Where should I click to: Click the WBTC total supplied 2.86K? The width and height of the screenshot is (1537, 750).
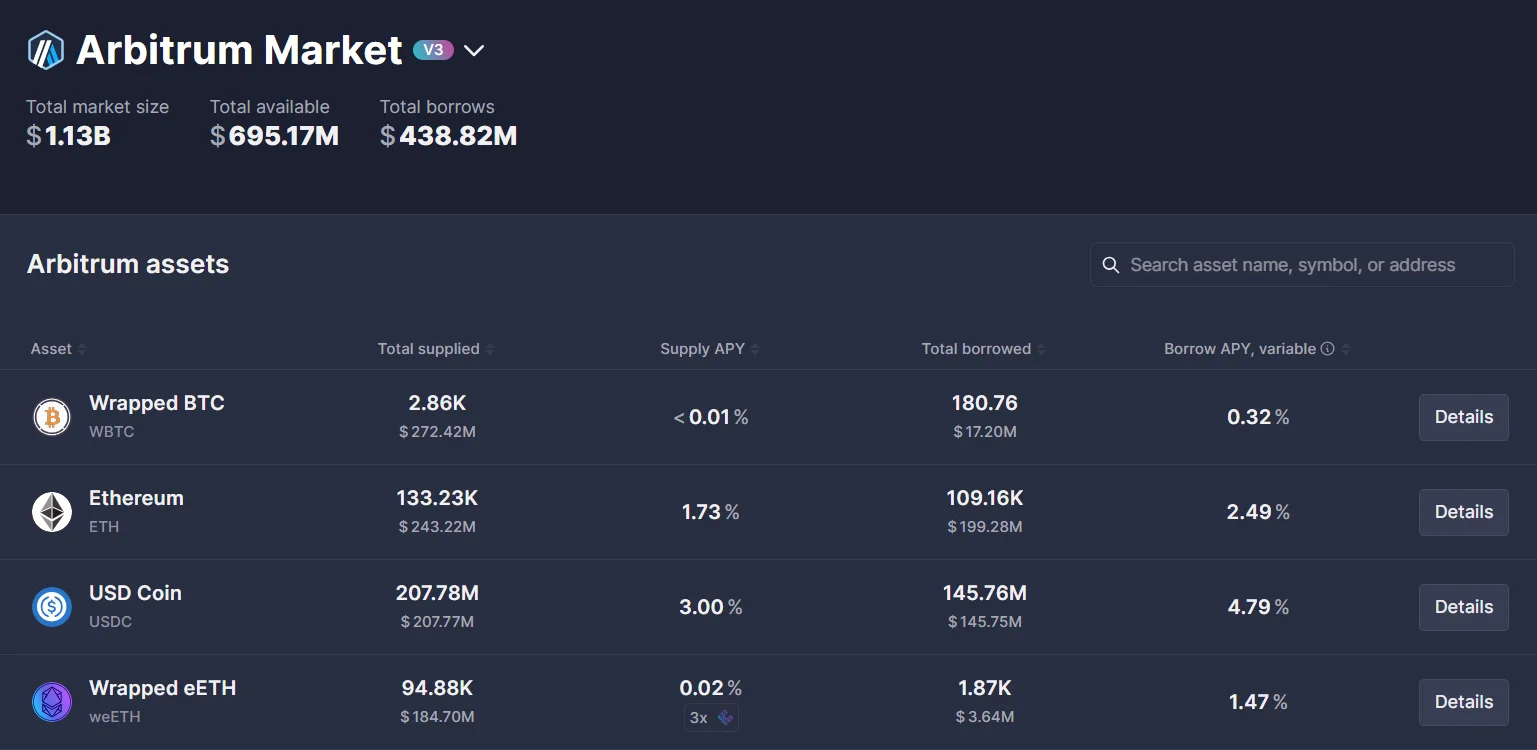[x=437, y=403]
